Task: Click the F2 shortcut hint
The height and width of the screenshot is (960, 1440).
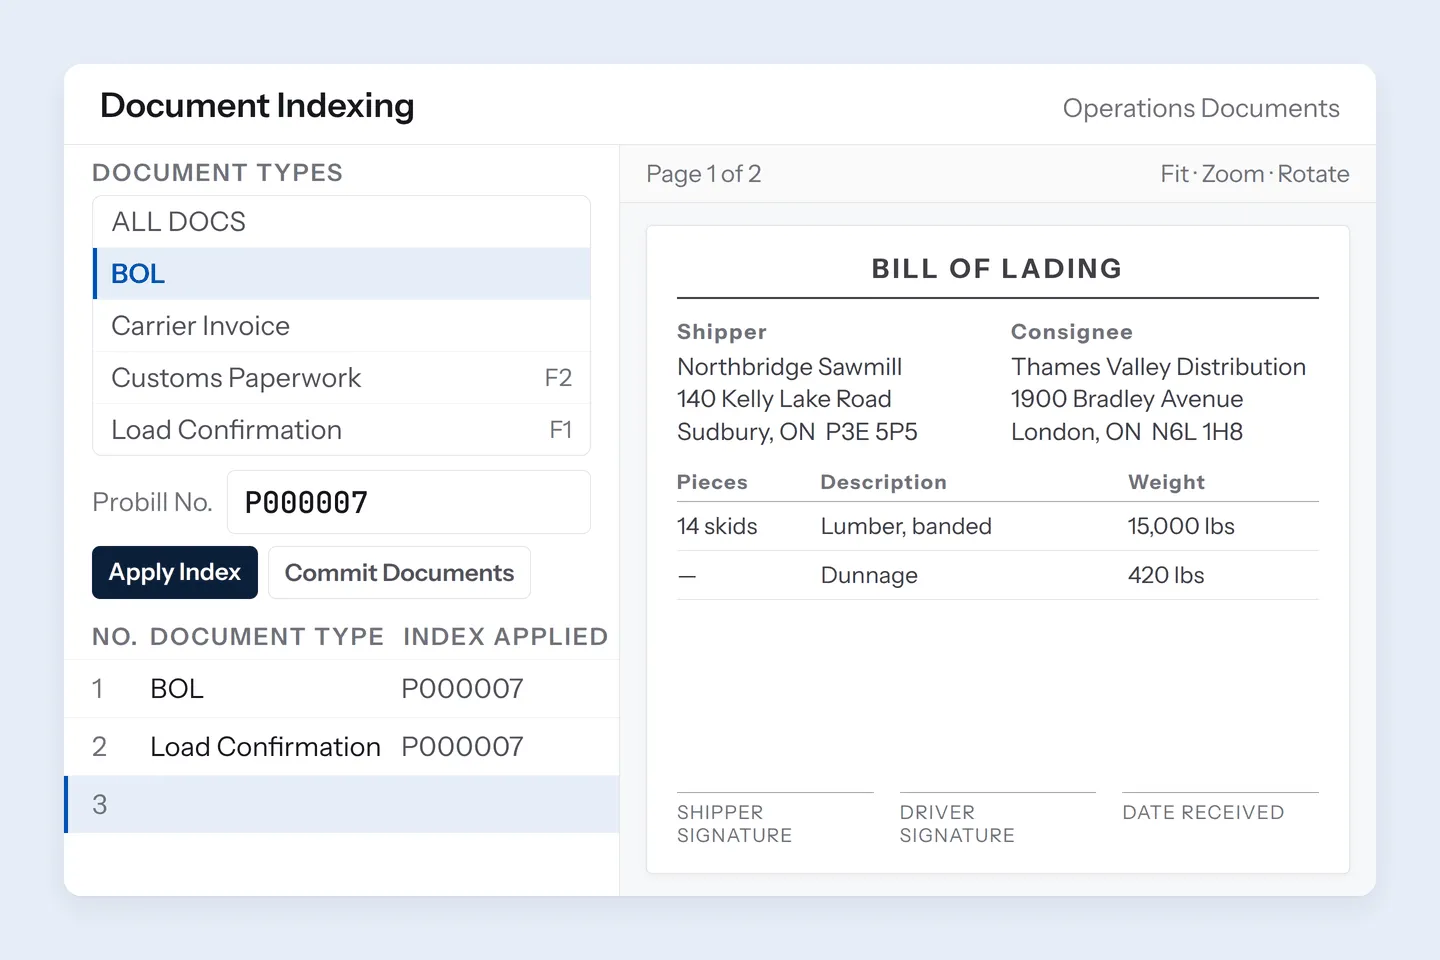Action: [x=558, y=378]
